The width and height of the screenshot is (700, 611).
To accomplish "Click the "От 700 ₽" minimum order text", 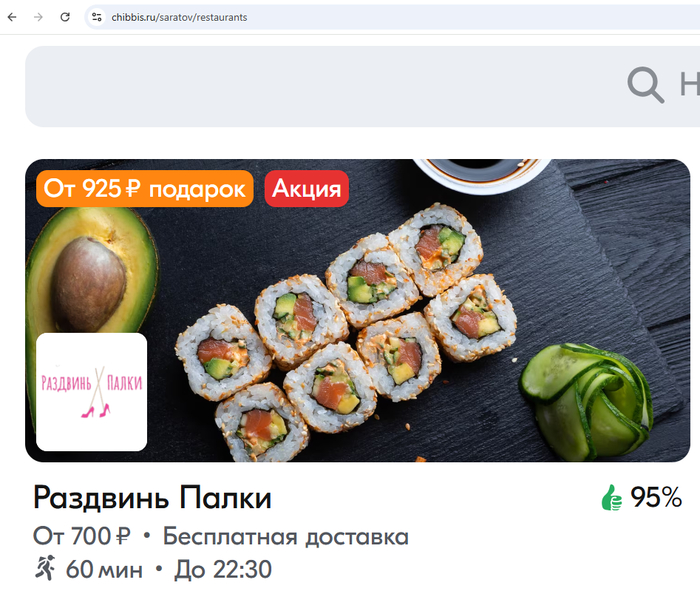I will coord(82,536).
